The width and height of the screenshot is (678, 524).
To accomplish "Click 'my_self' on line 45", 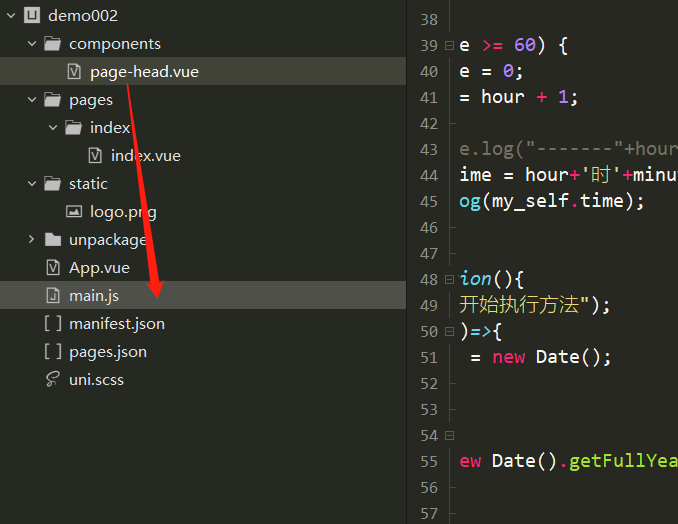I will coord(530,201).
